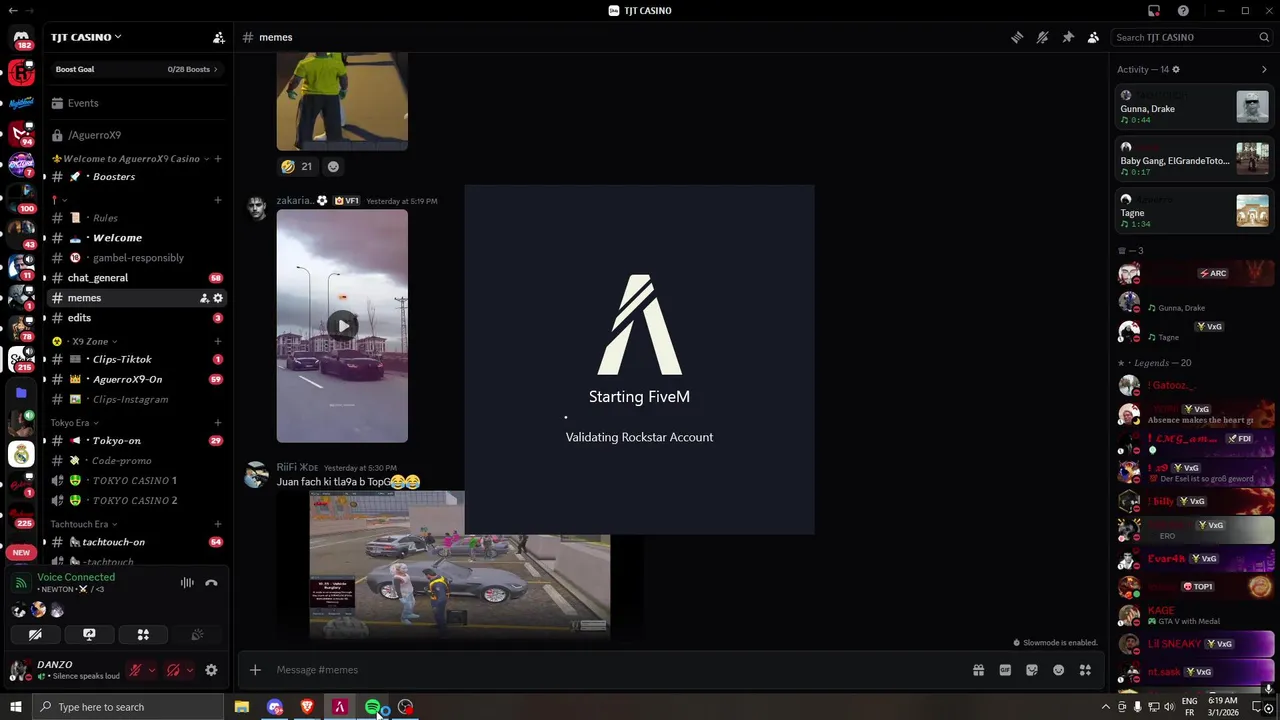Open the Rules channel
Image resolution: width=1280 pixels, height=720 pixels.
click(x=136, y=218)
